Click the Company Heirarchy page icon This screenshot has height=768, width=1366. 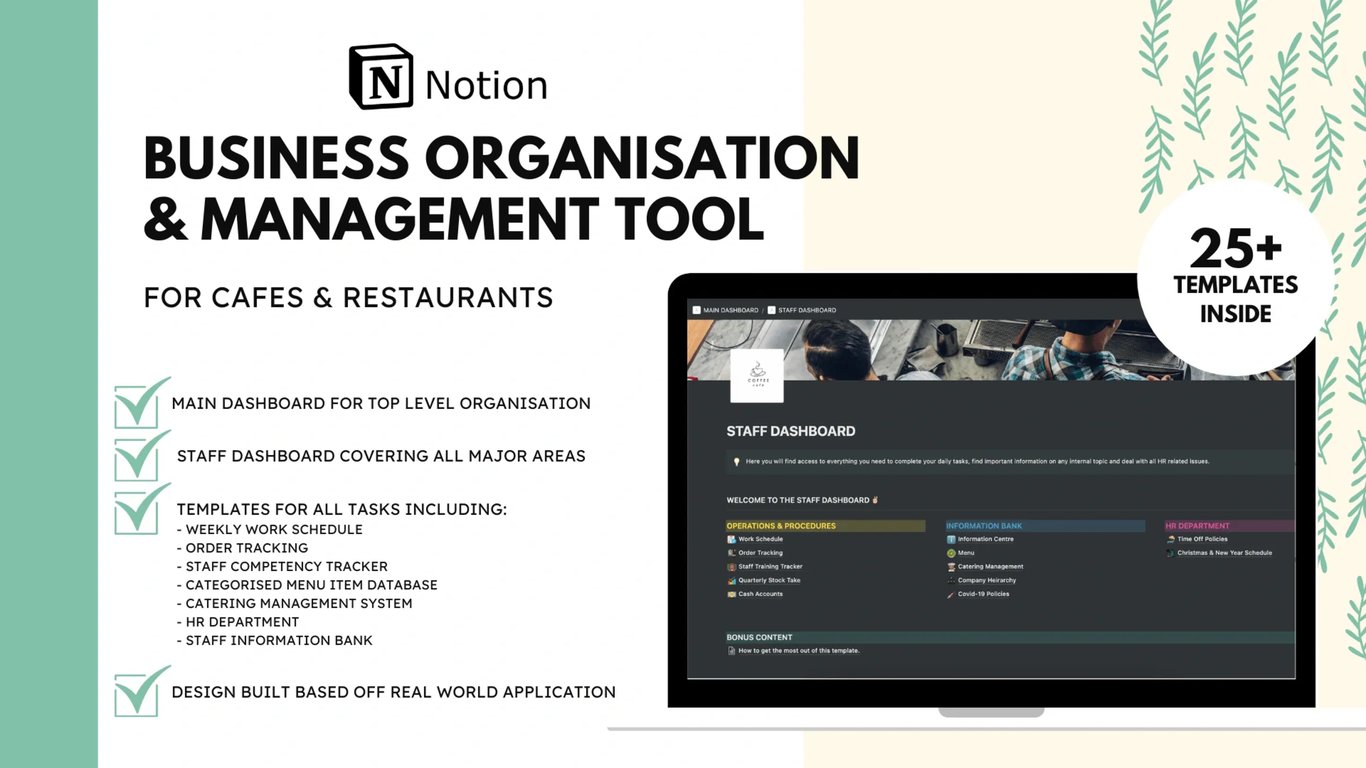click(951, 580)
